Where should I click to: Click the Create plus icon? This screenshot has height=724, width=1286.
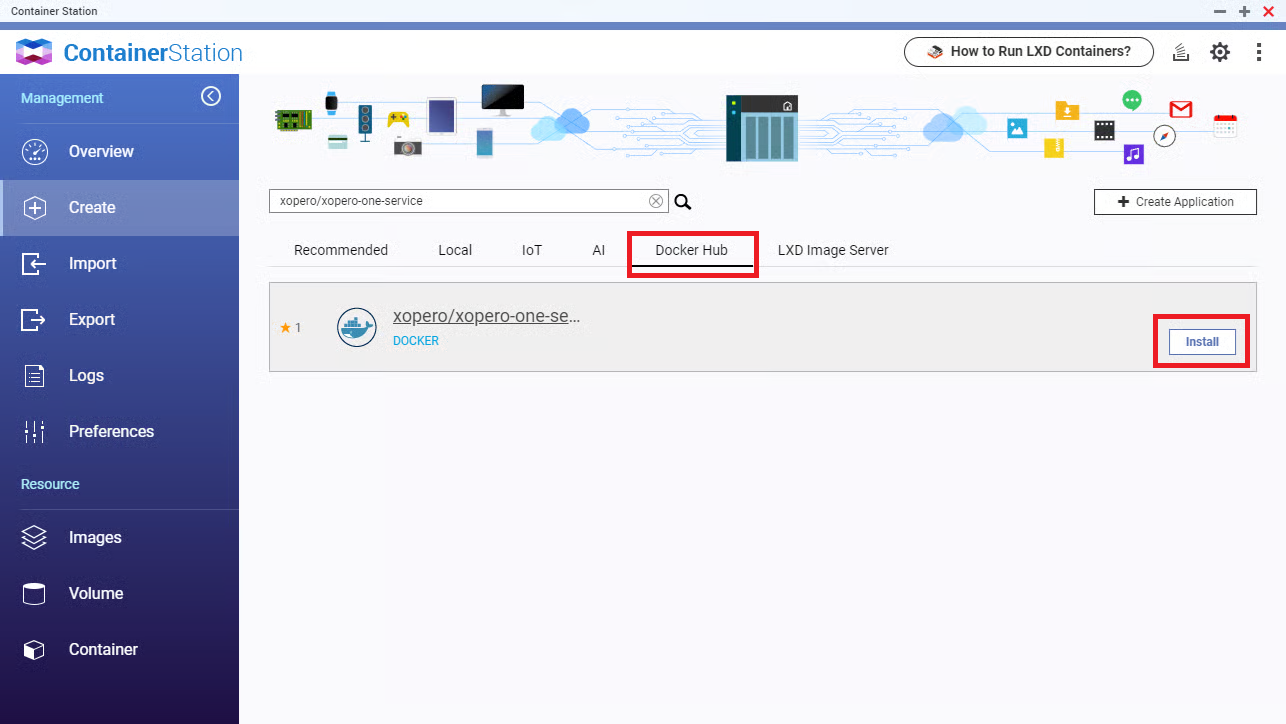tap(34, 208)
